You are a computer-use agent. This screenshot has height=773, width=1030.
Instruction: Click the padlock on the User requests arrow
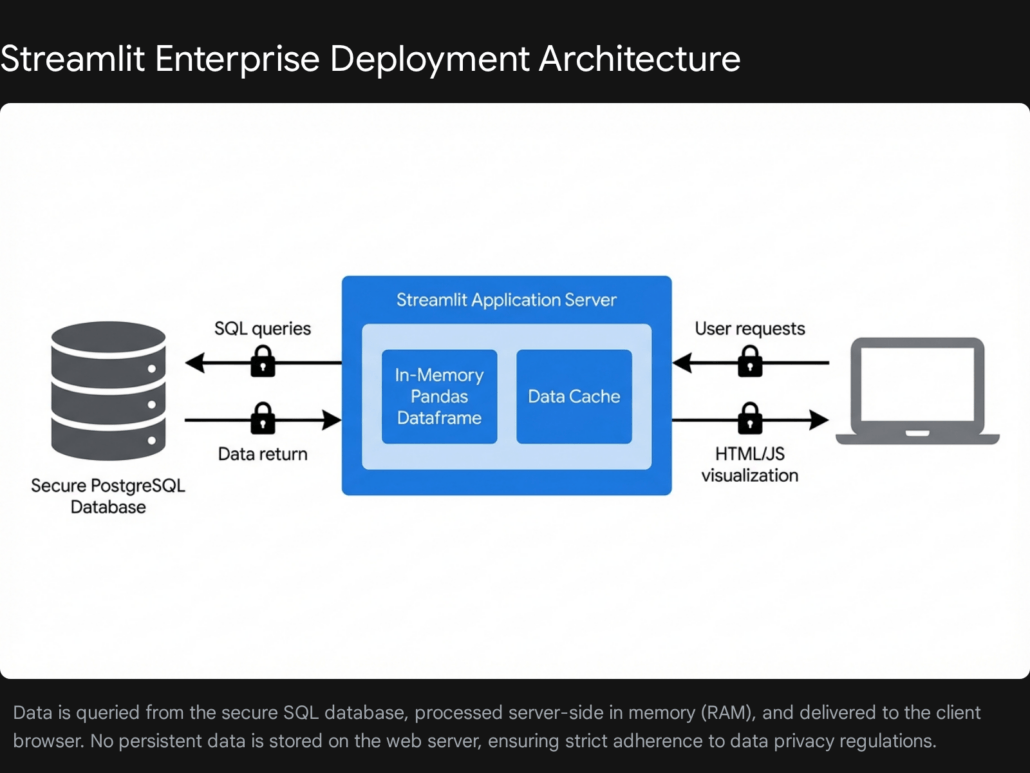coord(750,361)
